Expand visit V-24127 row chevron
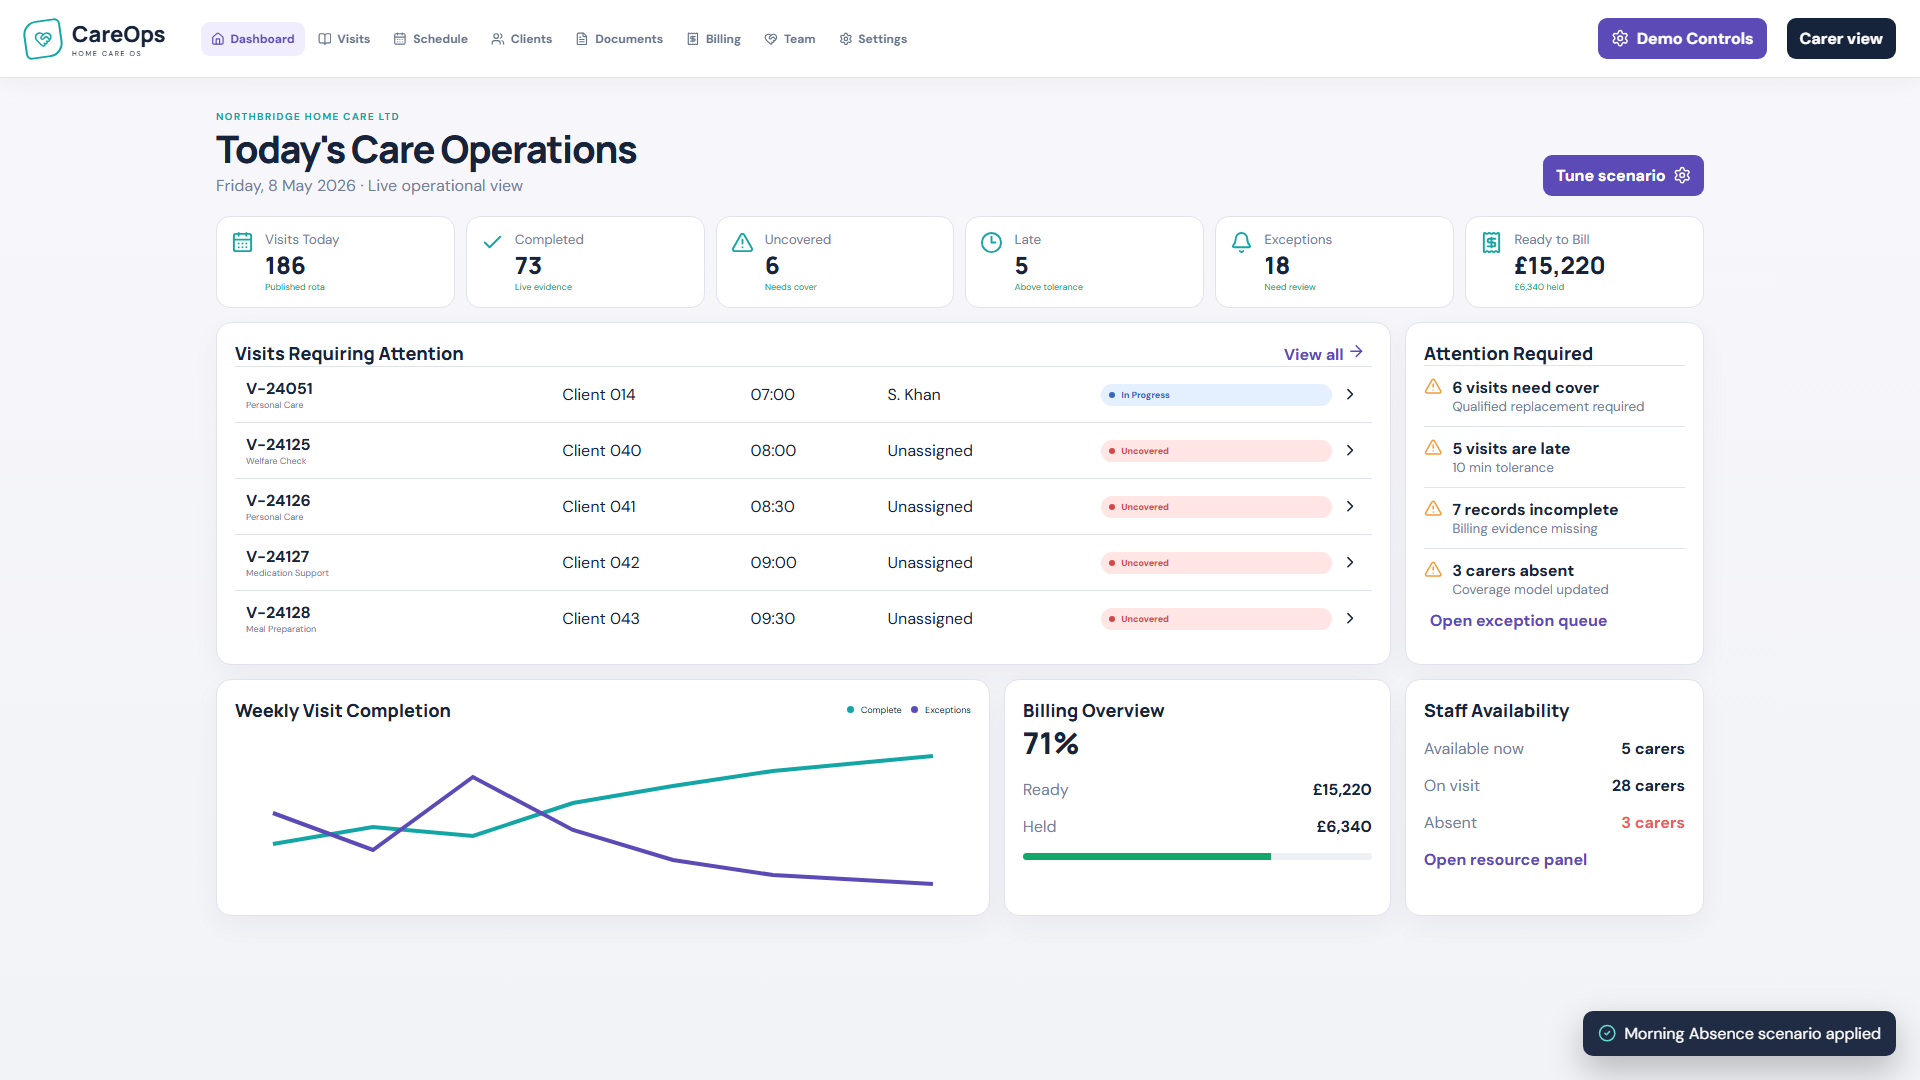This screenshot has height=1080, width=1920. pos(1350,562)
